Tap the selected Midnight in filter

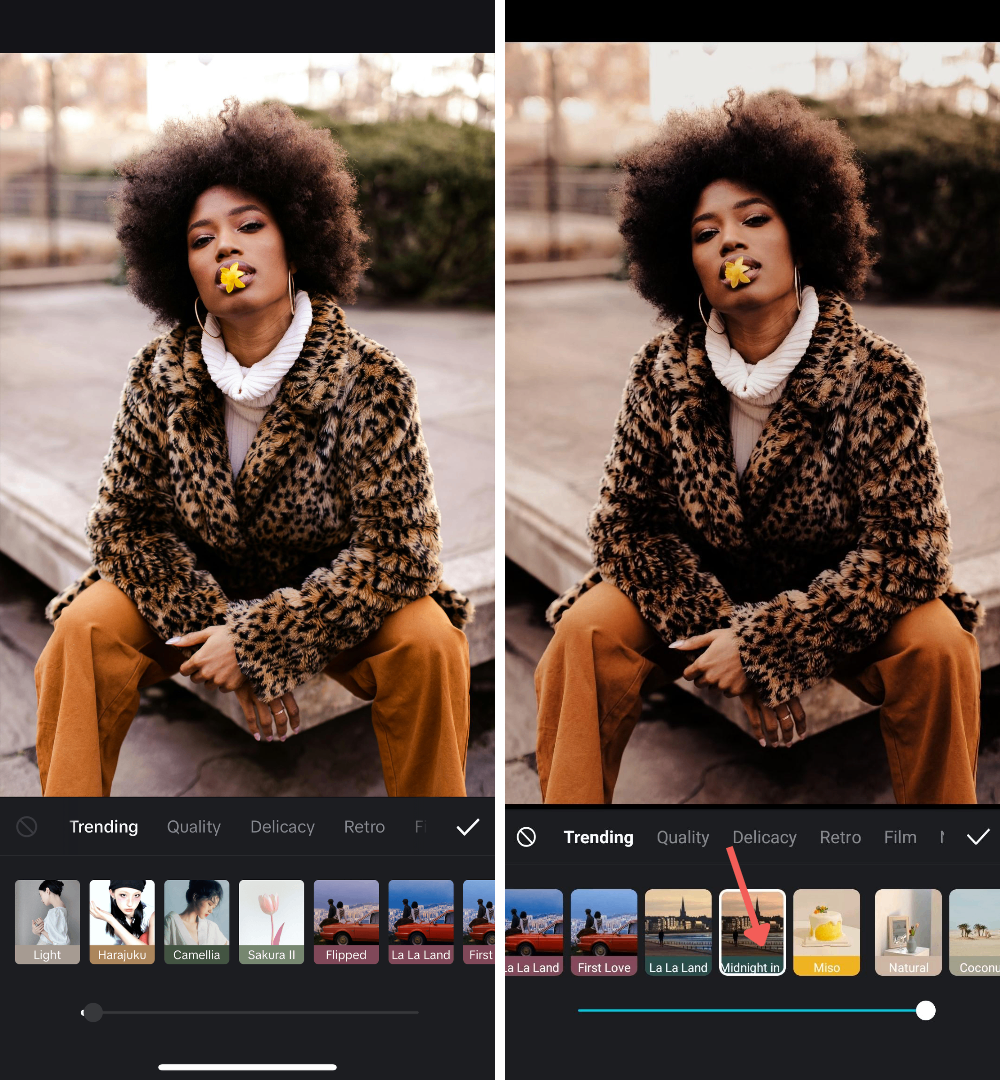coord(752,932)
